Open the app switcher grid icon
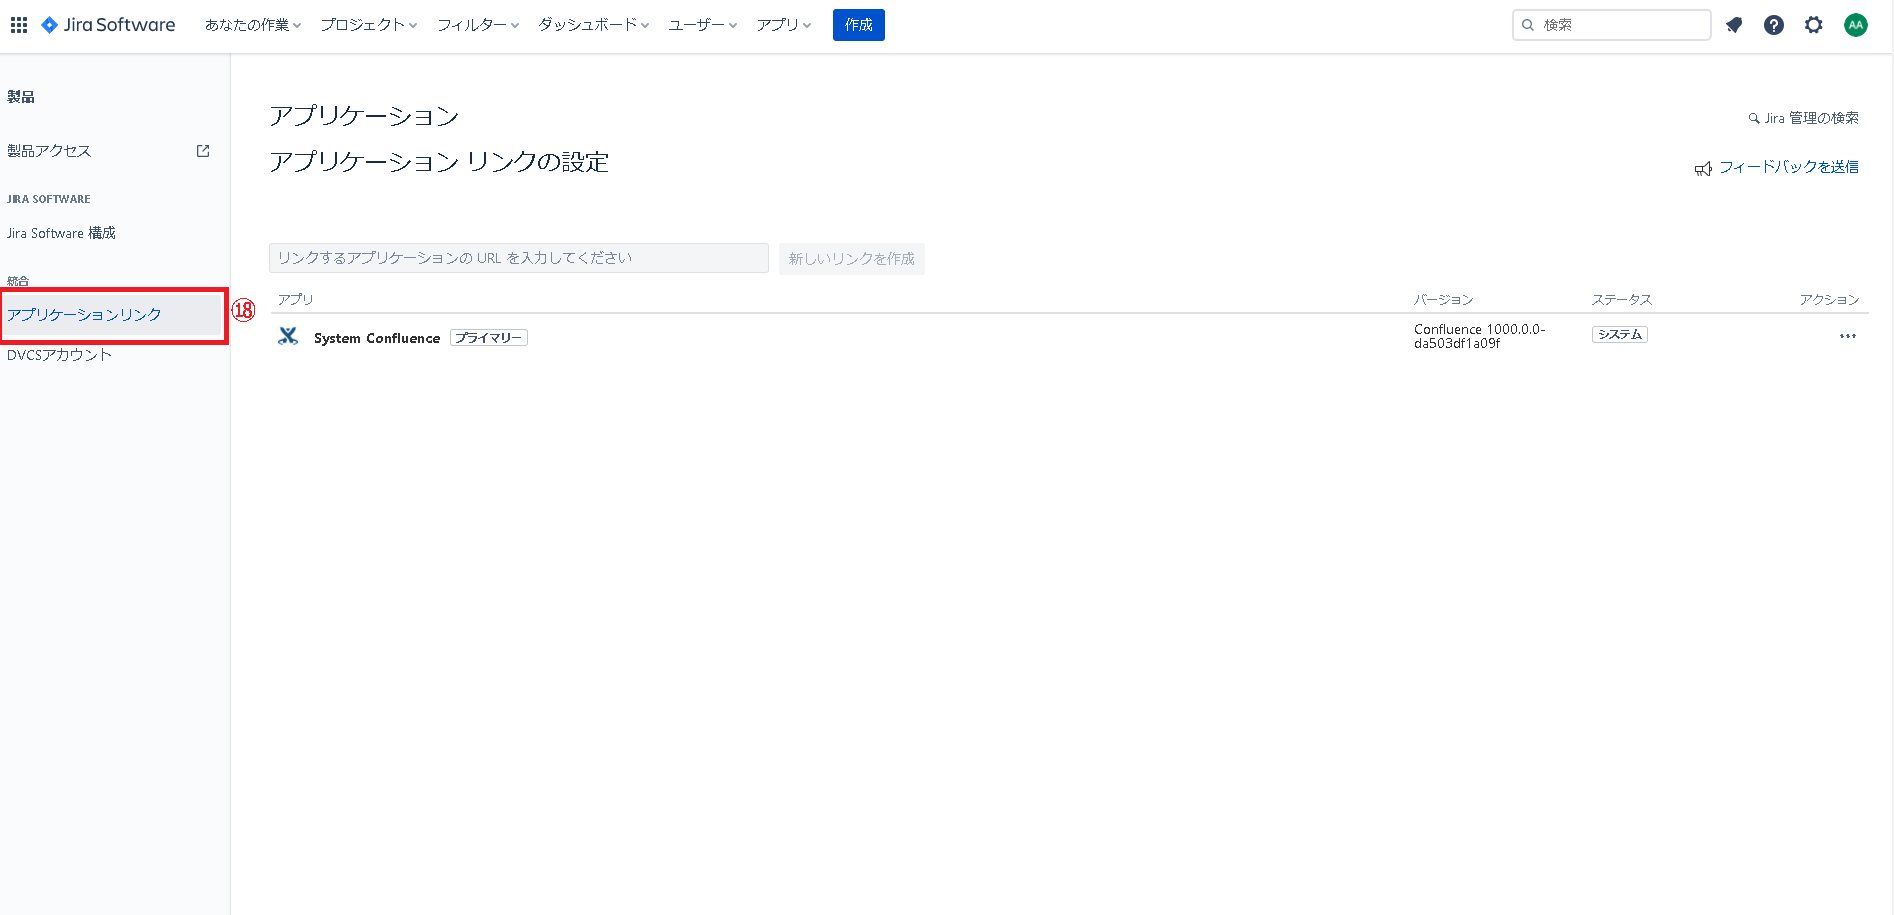Viewport: 1894px width, 915px height. [19, 25]
